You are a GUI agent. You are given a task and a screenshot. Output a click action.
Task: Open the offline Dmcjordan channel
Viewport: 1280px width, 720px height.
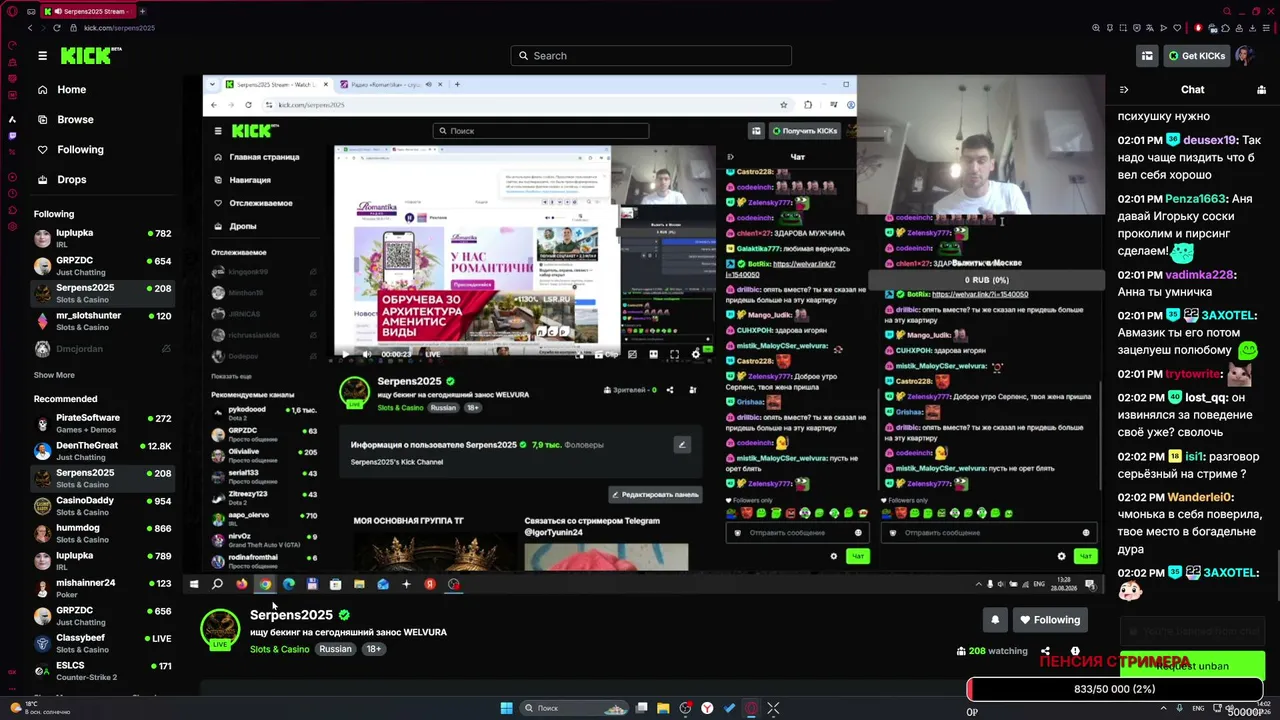103,349
